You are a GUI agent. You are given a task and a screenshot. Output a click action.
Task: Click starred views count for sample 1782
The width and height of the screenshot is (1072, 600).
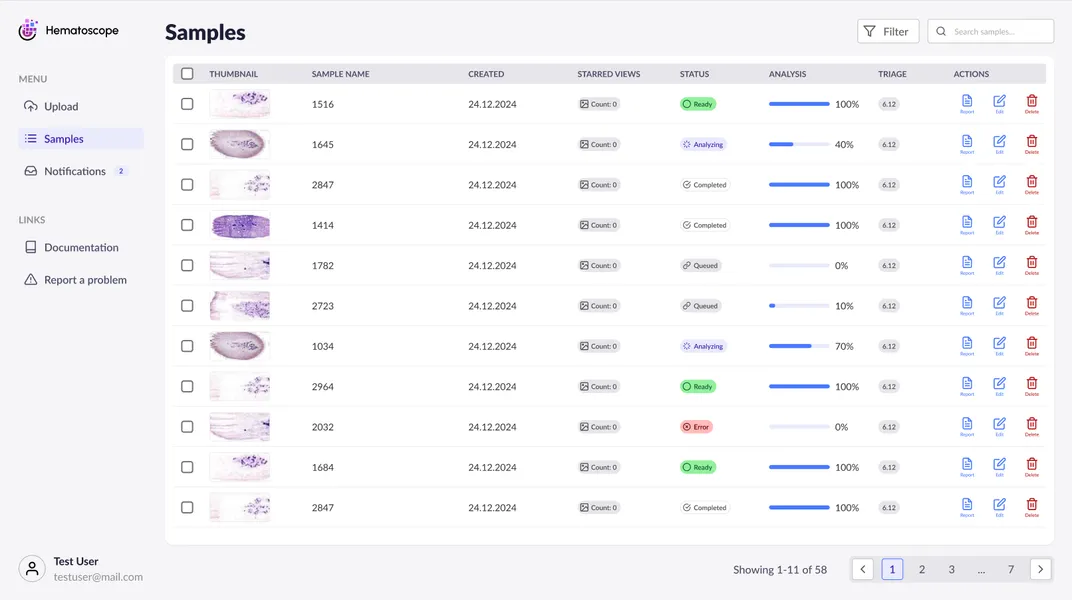coord(599,266)
